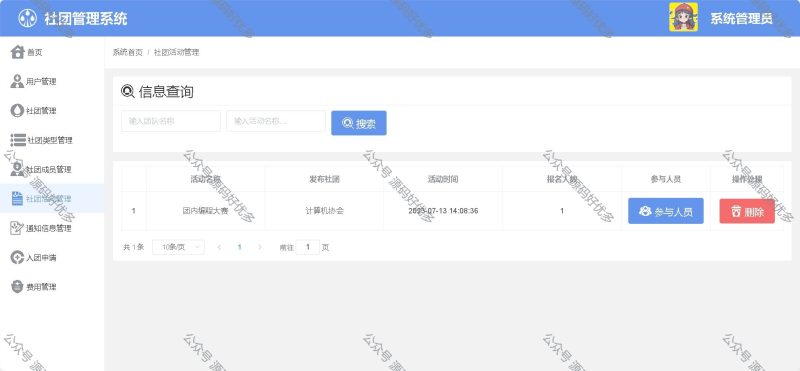Click the 社团管理系统 logo icon

click(x=28, y=18)
